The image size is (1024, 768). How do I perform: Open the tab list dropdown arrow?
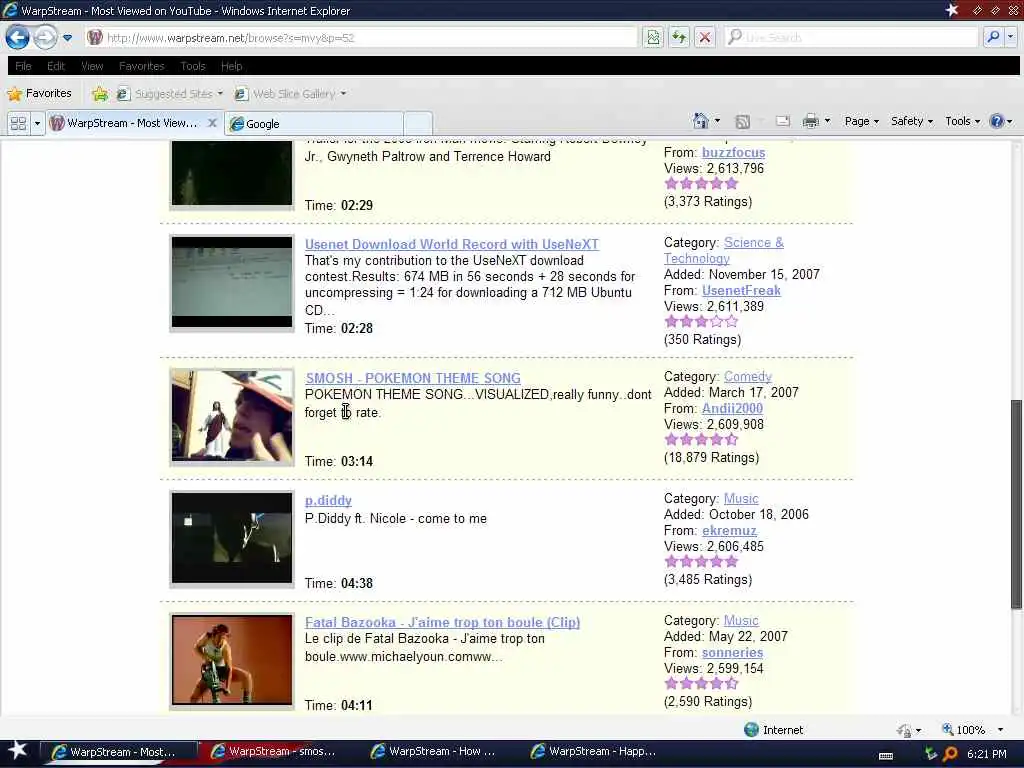point(37,123)
